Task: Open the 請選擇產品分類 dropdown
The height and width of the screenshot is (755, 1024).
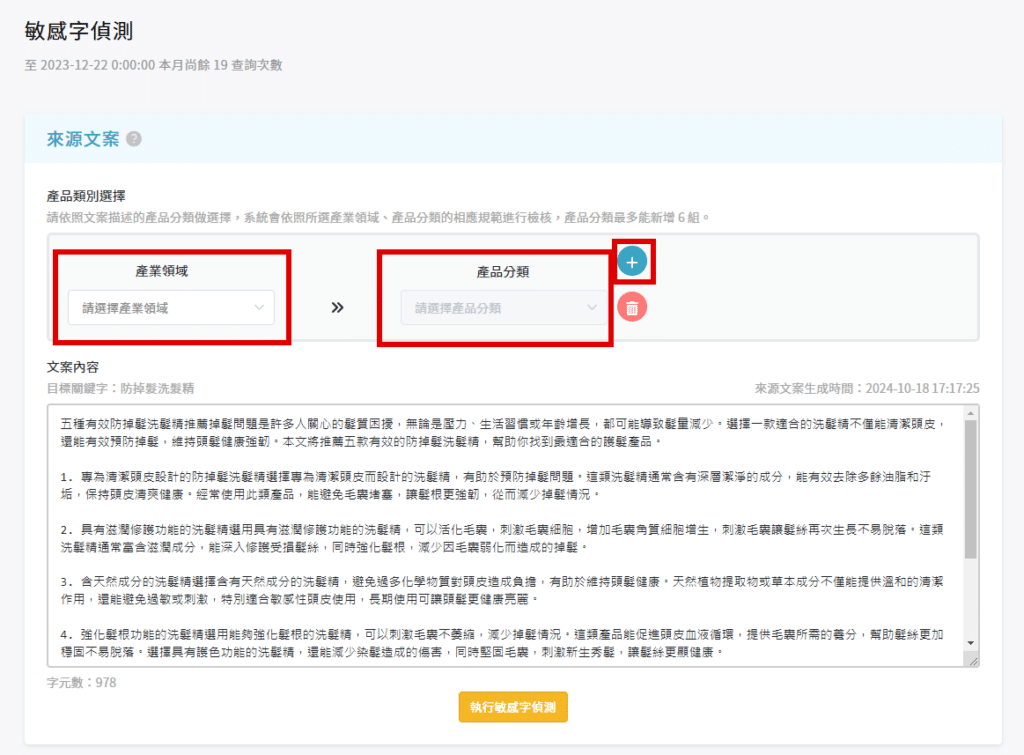Action: click(504, 308)
